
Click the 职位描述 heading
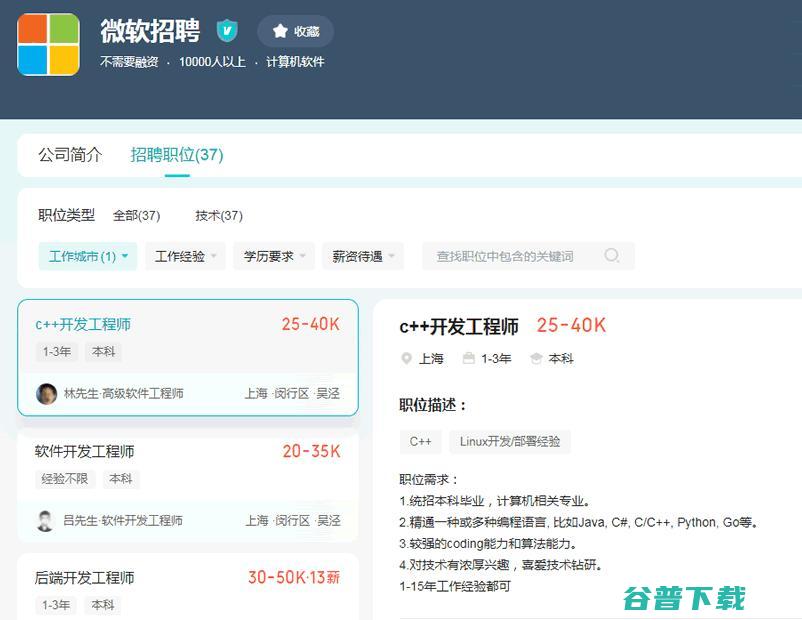pyautogui.click(x=433, y=406)
